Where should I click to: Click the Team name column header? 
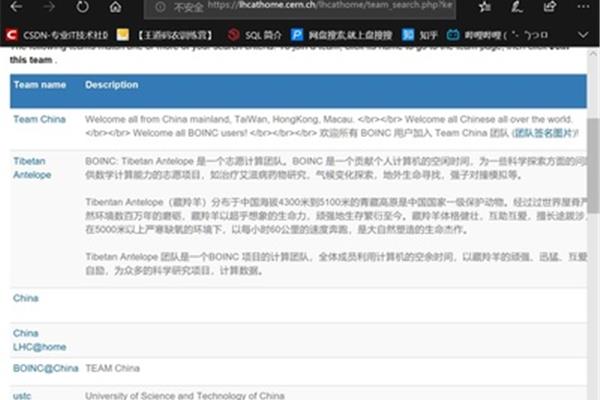coord(40,85)
